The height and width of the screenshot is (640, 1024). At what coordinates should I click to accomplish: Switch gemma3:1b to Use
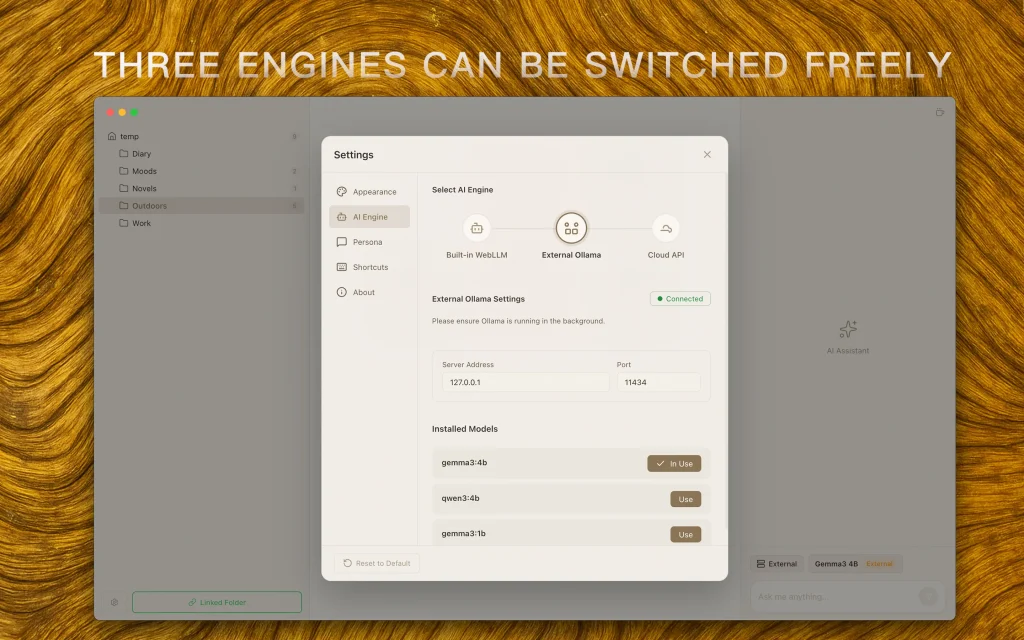[x=685, y=533]
